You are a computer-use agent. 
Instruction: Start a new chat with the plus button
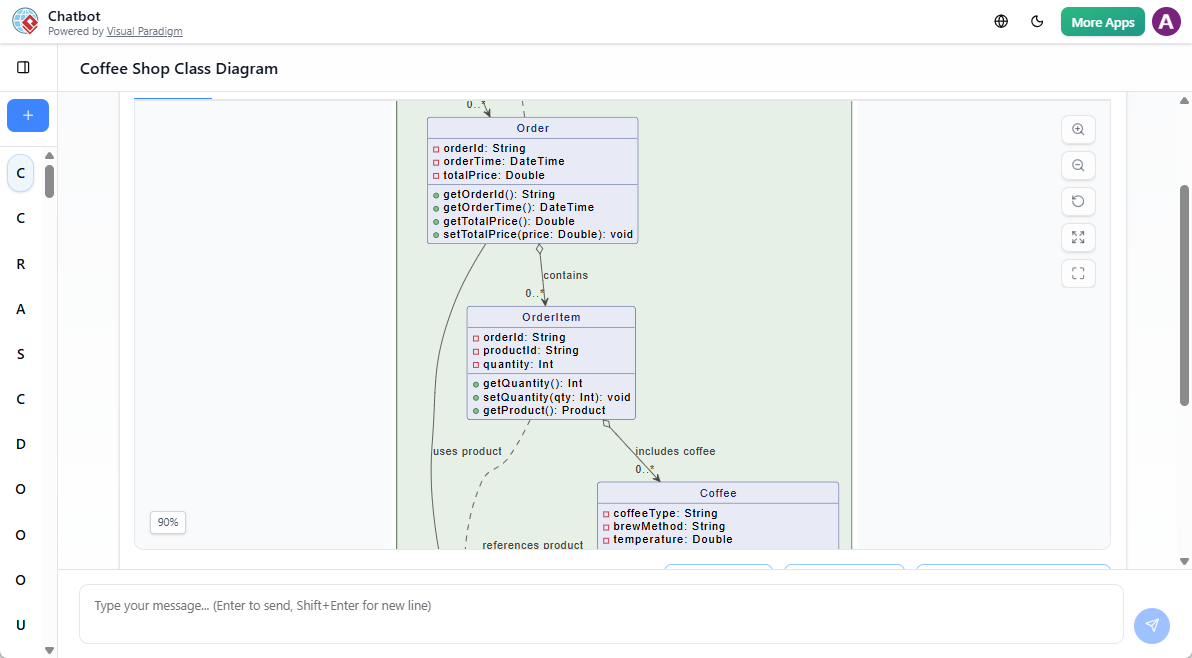point(27,115)
